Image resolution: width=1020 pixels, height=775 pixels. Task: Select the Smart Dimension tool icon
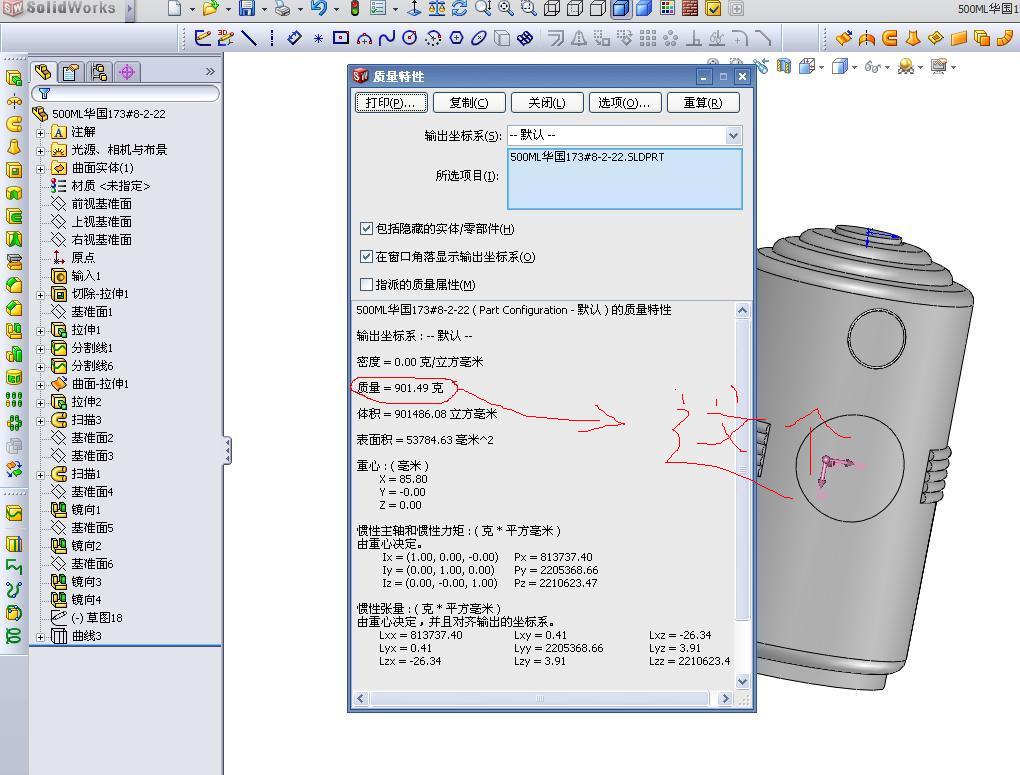(294, 38)
